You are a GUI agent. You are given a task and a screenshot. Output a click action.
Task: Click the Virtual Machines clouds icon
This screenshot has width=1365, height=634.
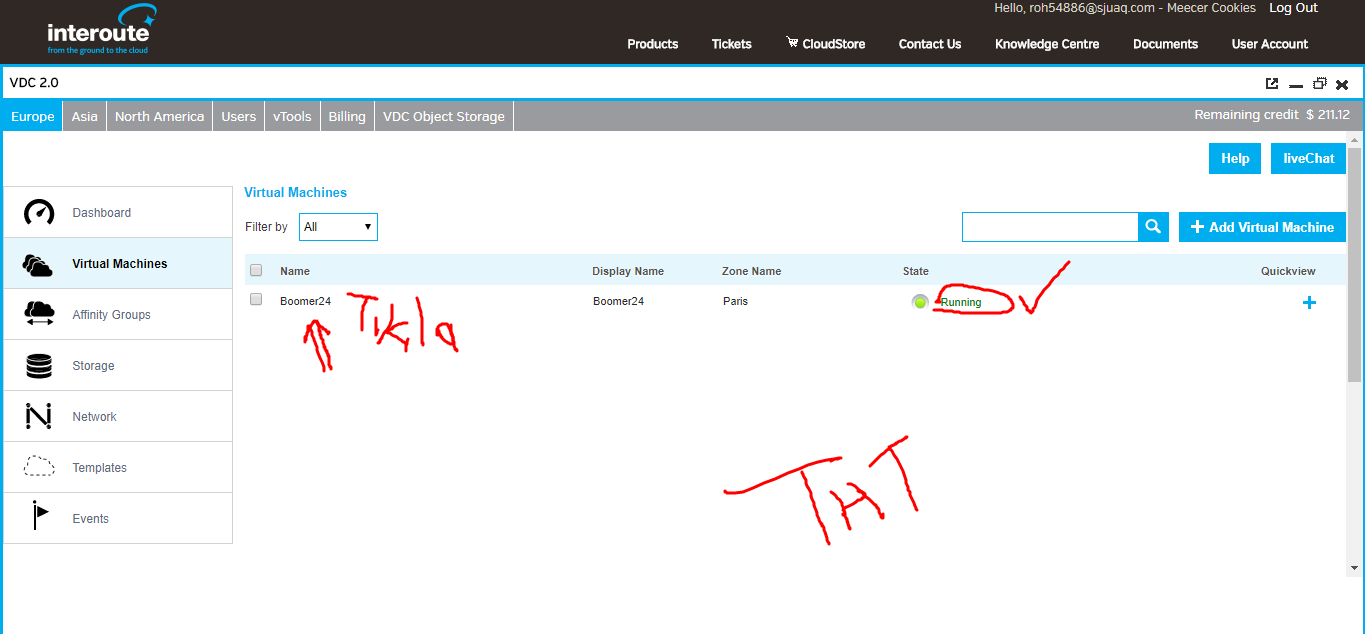point(38,264)
